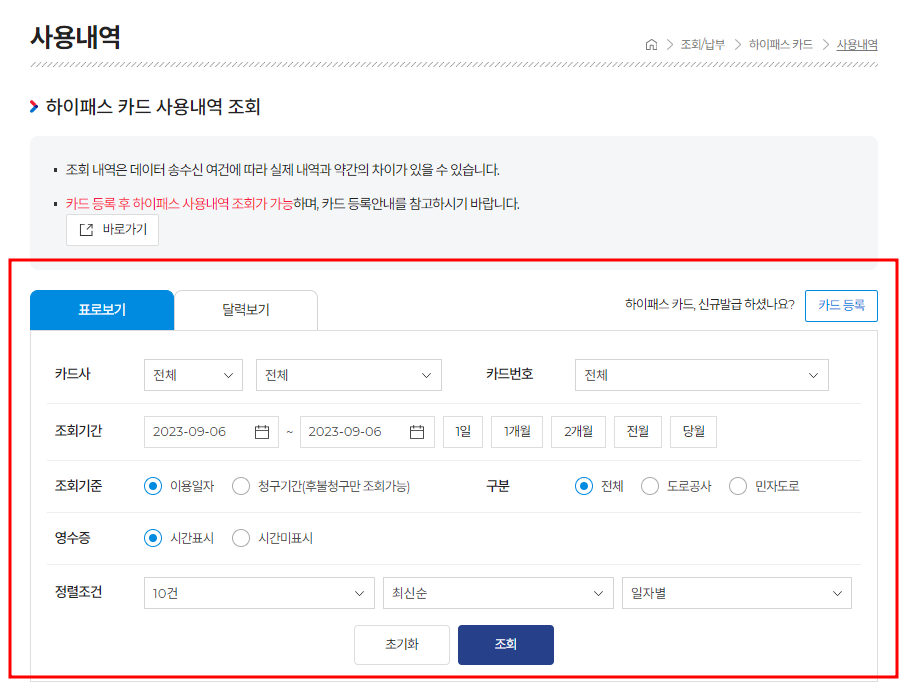Click the 조회 search button
This screenshot has height=683, width=911.
coord(505,644)
